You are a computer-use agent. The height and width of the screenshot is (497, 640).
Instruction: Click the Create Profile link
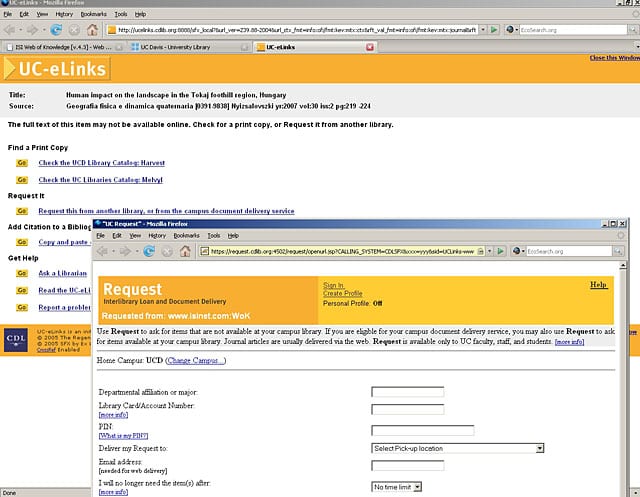342,294
